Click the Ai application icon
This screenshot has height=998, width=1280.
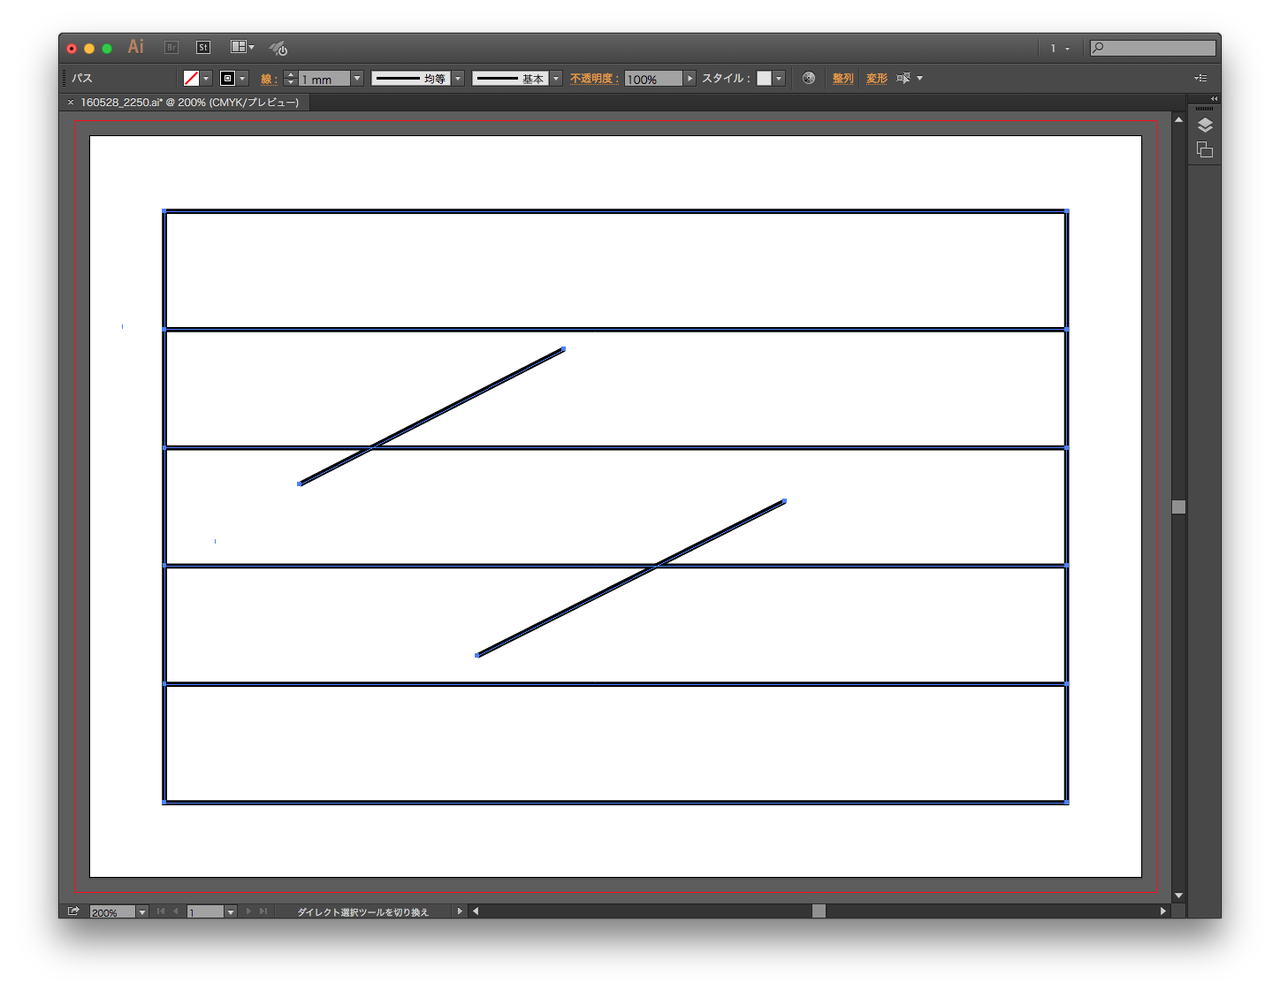pyautogui.click(x=135, y=46)
